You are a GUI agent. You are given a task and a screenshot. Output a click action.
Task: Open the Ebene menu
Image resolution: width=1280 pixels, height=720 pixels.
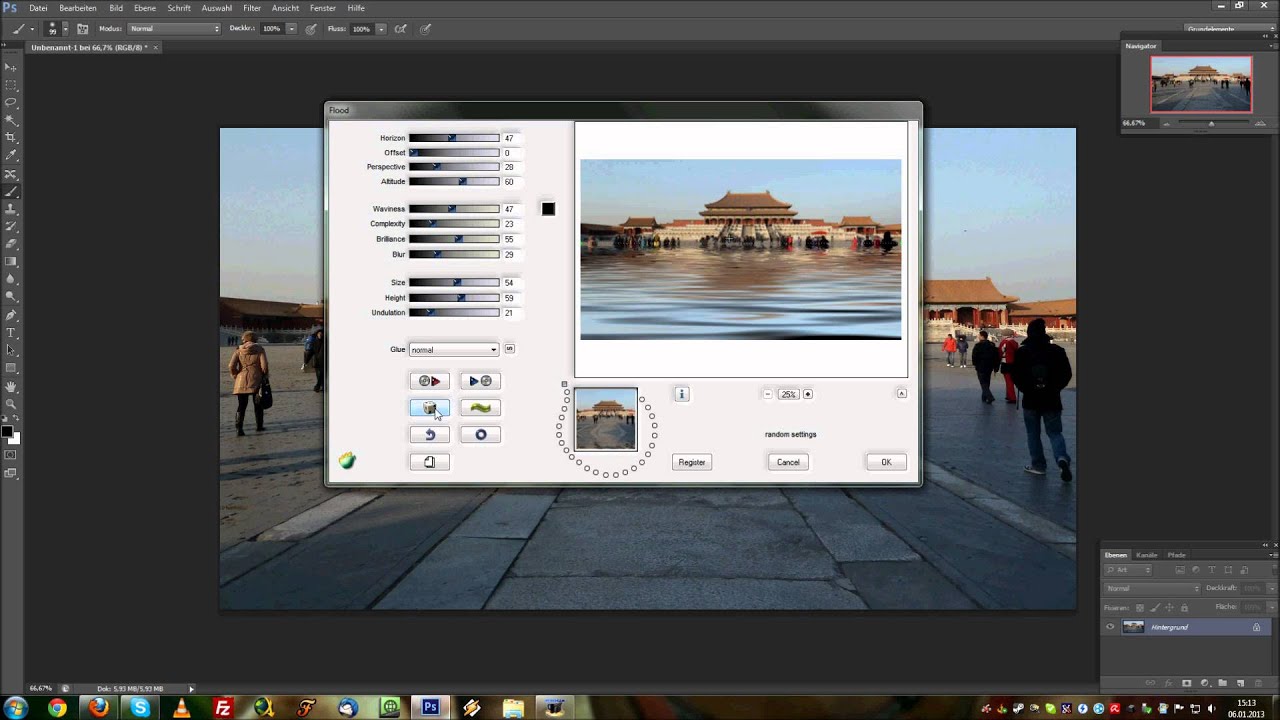point(145,8)
